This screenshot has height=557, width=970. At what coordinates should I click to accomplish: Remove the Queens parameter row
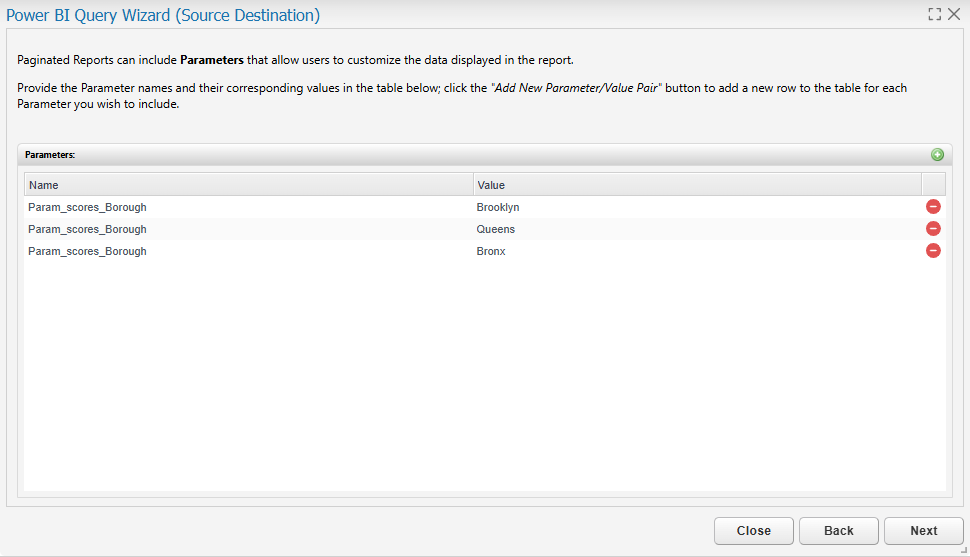pos(933,229)
